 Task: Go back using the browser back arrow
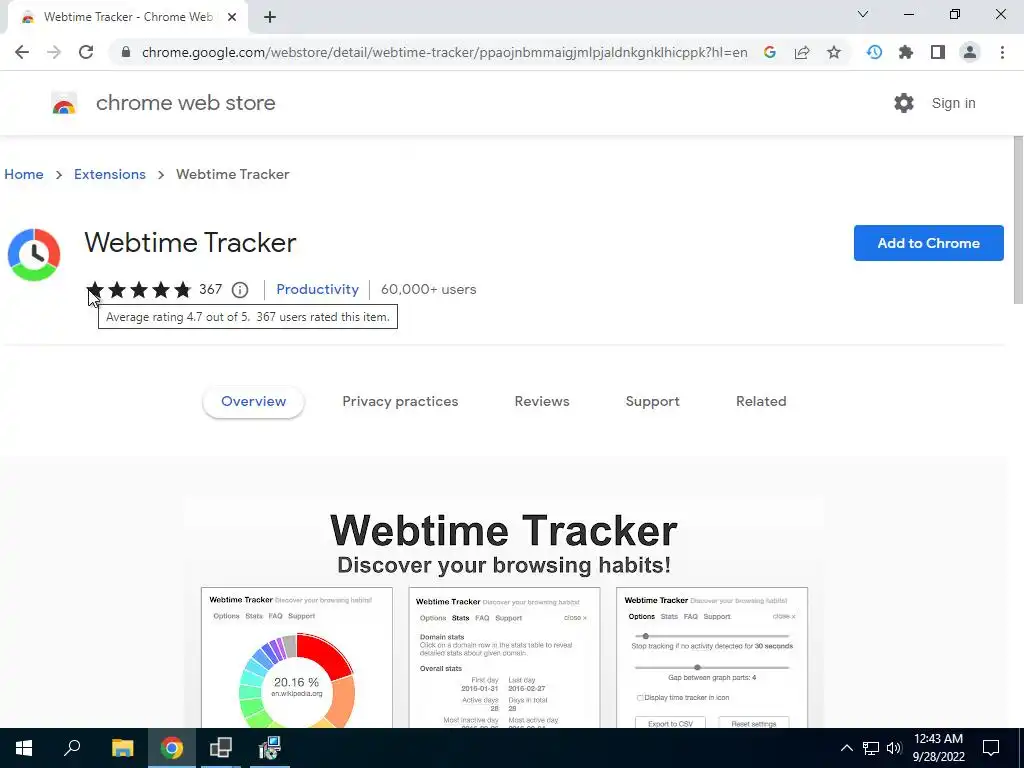(x=22, y=52)
